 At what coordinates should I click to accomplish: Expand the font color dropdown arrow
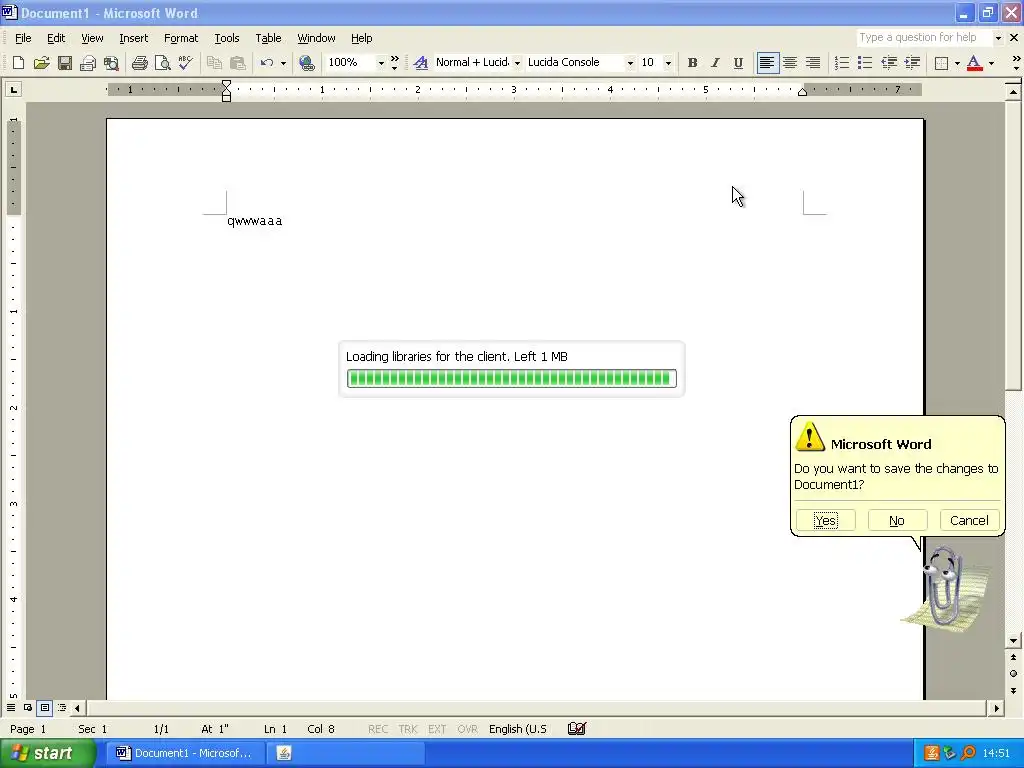tap(991, 63)
